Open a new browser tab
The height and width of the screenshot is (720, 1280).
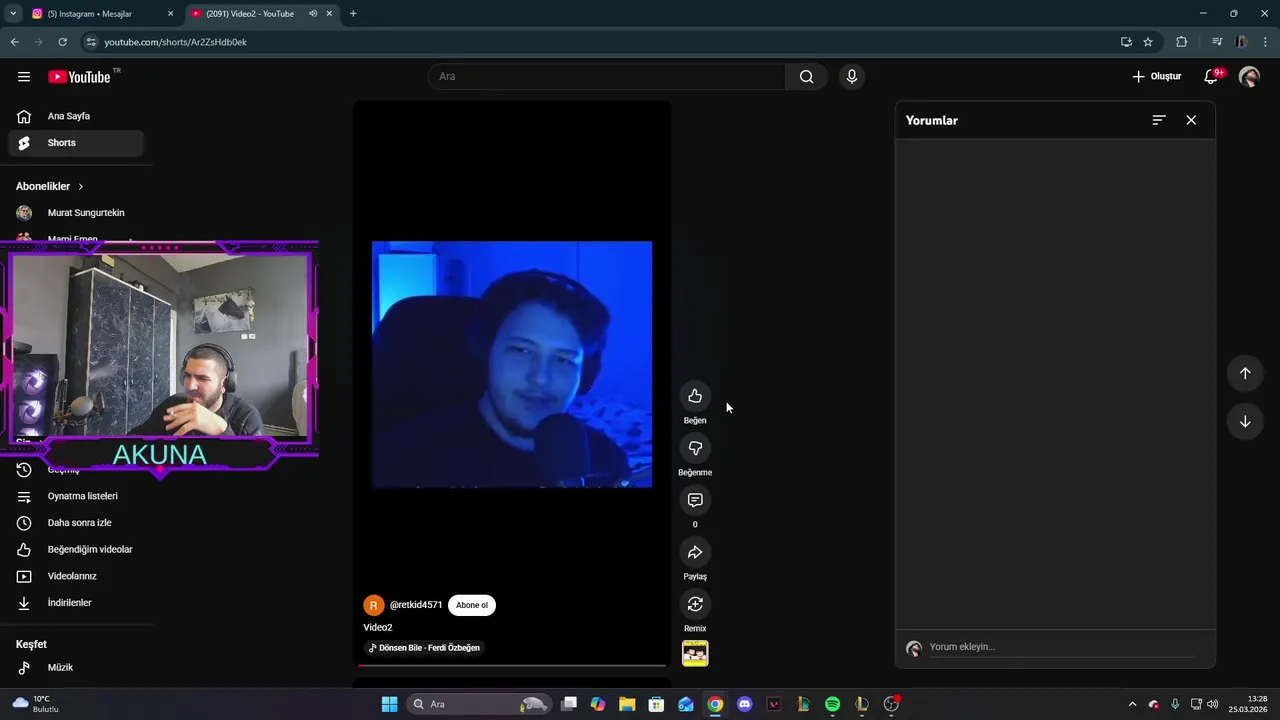(353, 14)
